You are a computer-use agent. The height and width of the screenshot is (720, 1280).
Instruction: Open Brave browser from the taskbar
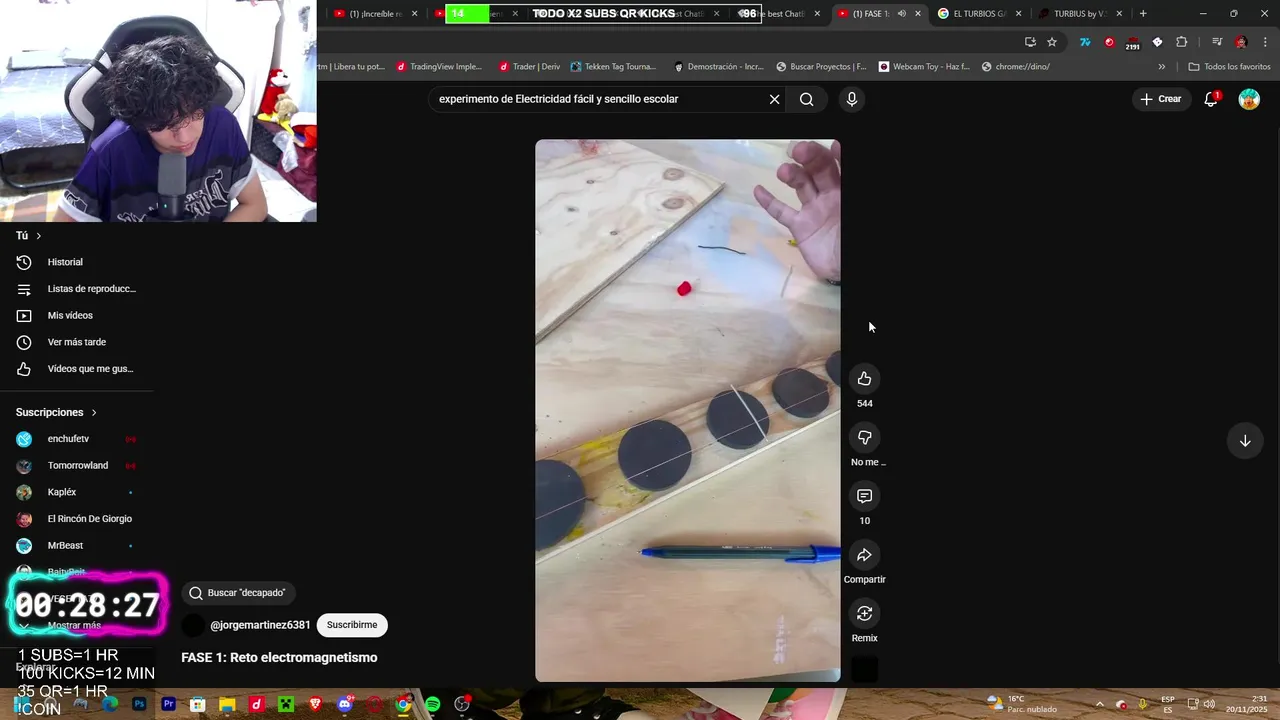pos(315,705)
